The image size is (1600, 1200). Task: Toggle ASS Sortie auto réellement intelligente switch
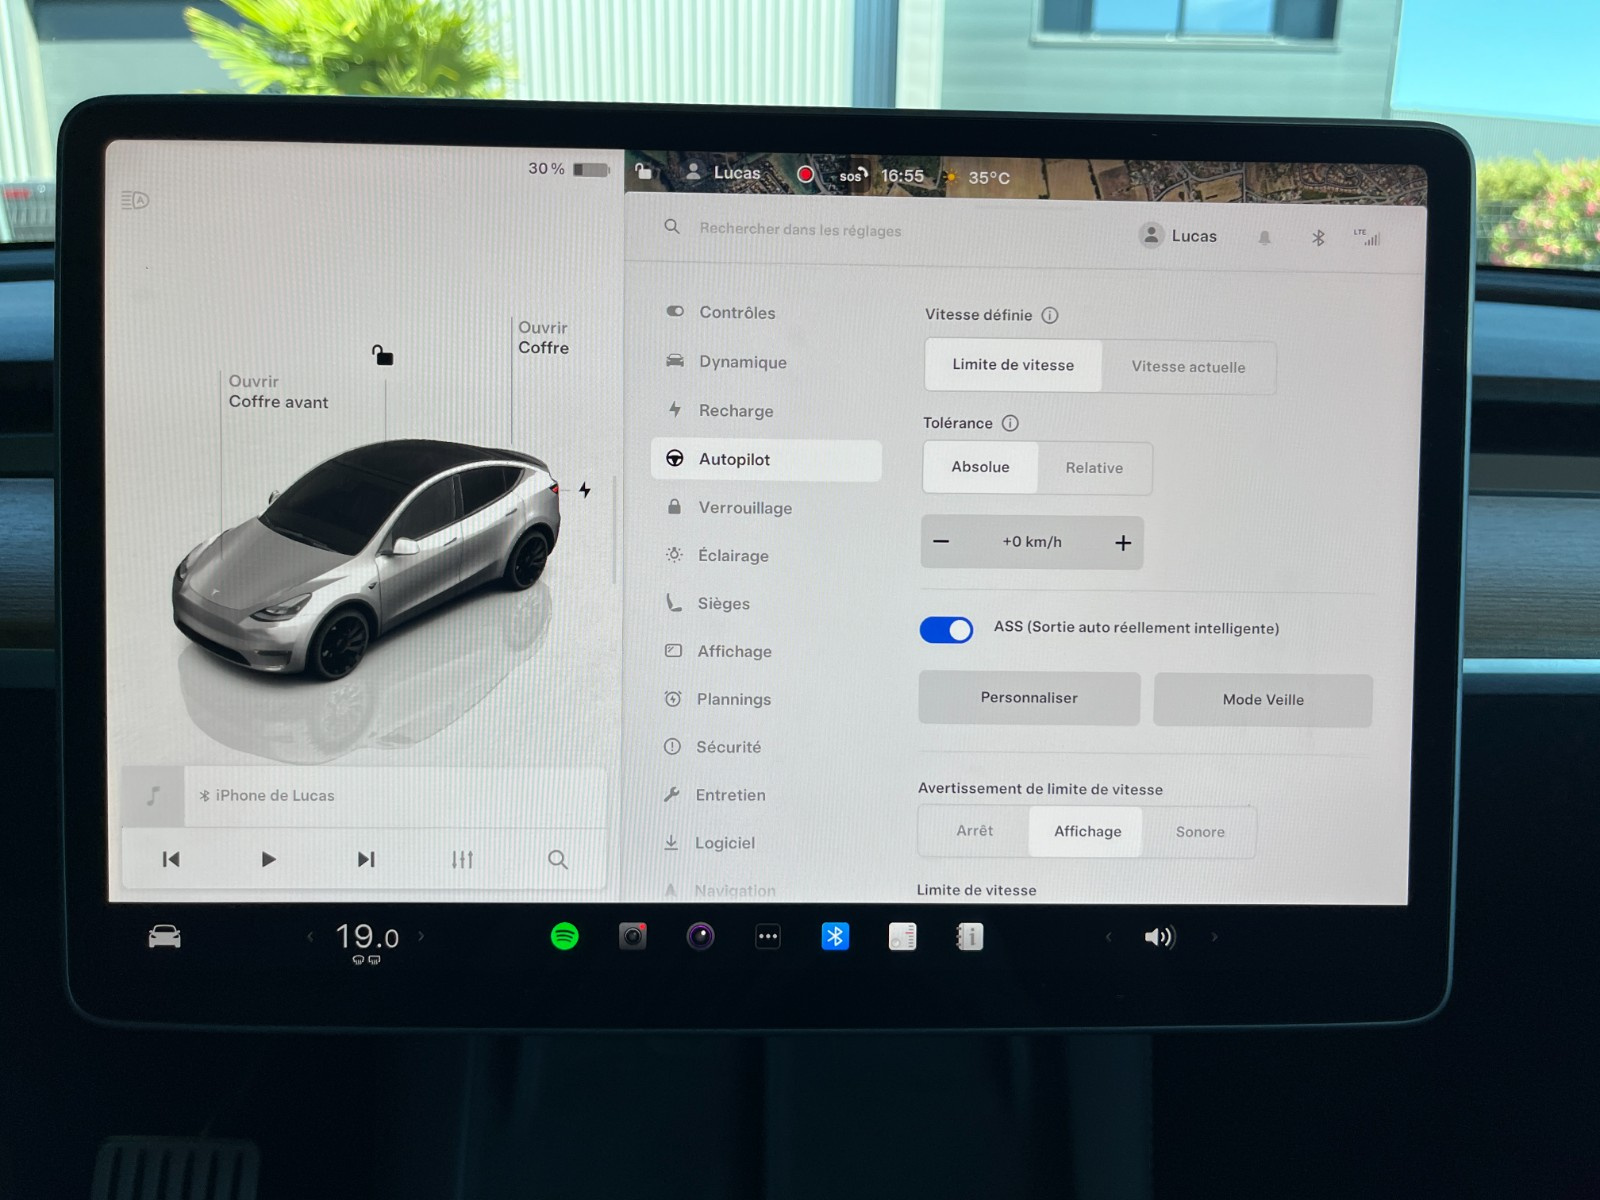pyautogui.click(x=946, y=629)
